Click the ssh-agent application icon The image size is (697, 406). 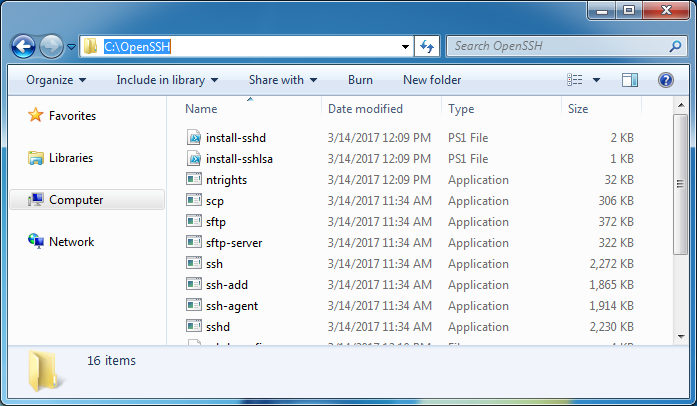194,305
